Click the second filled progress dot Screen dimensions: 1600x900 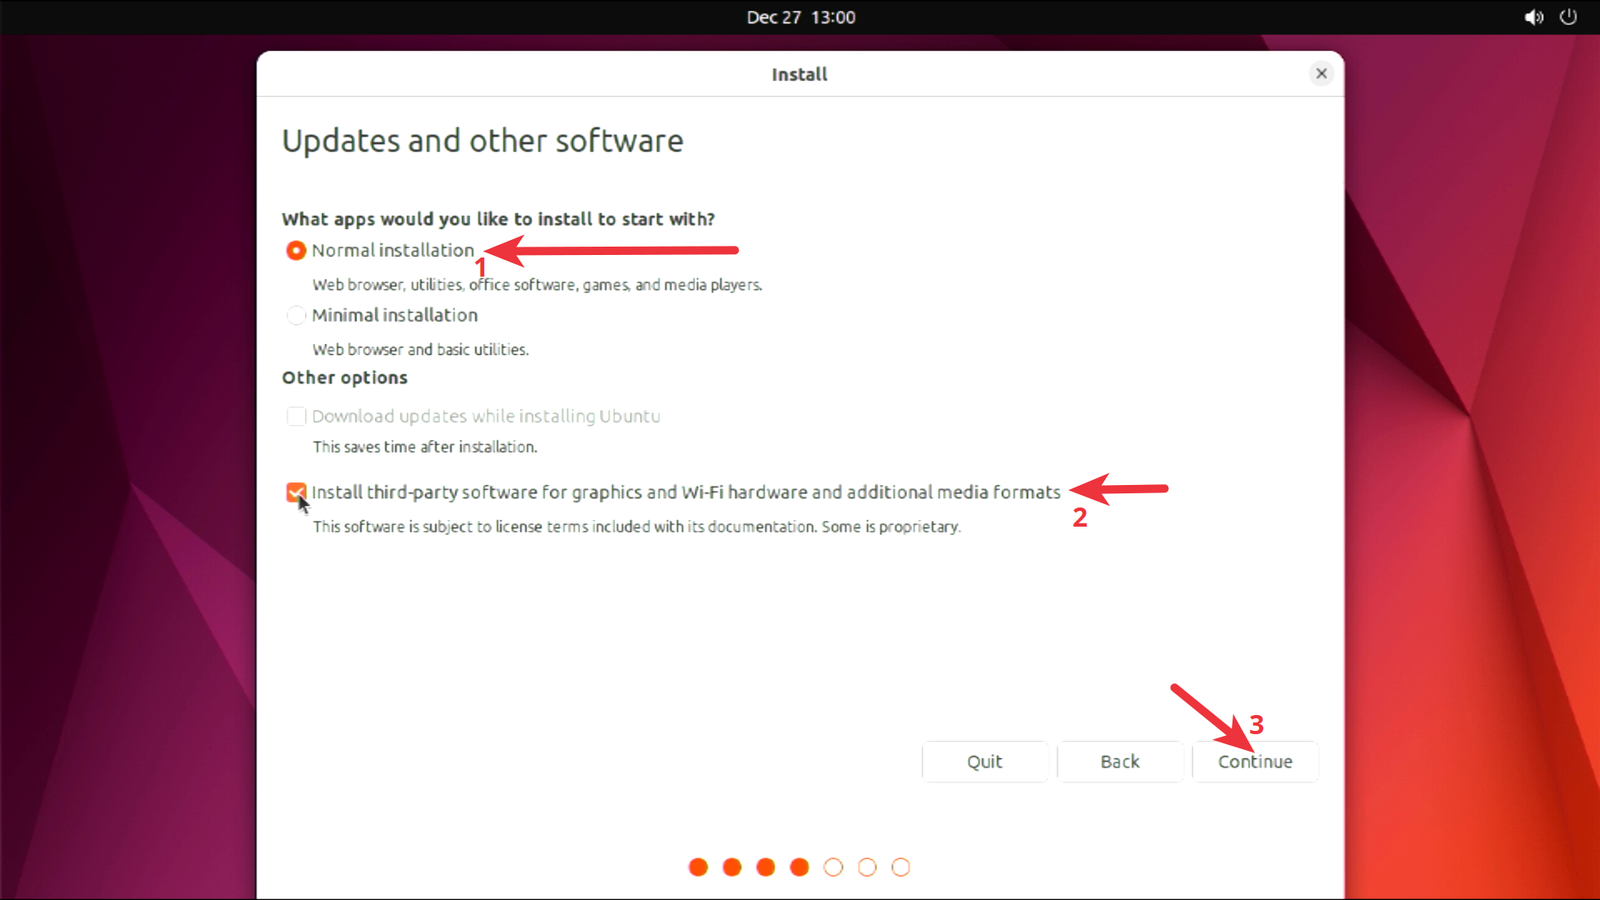pyautogui.click(x=732, y=867)
